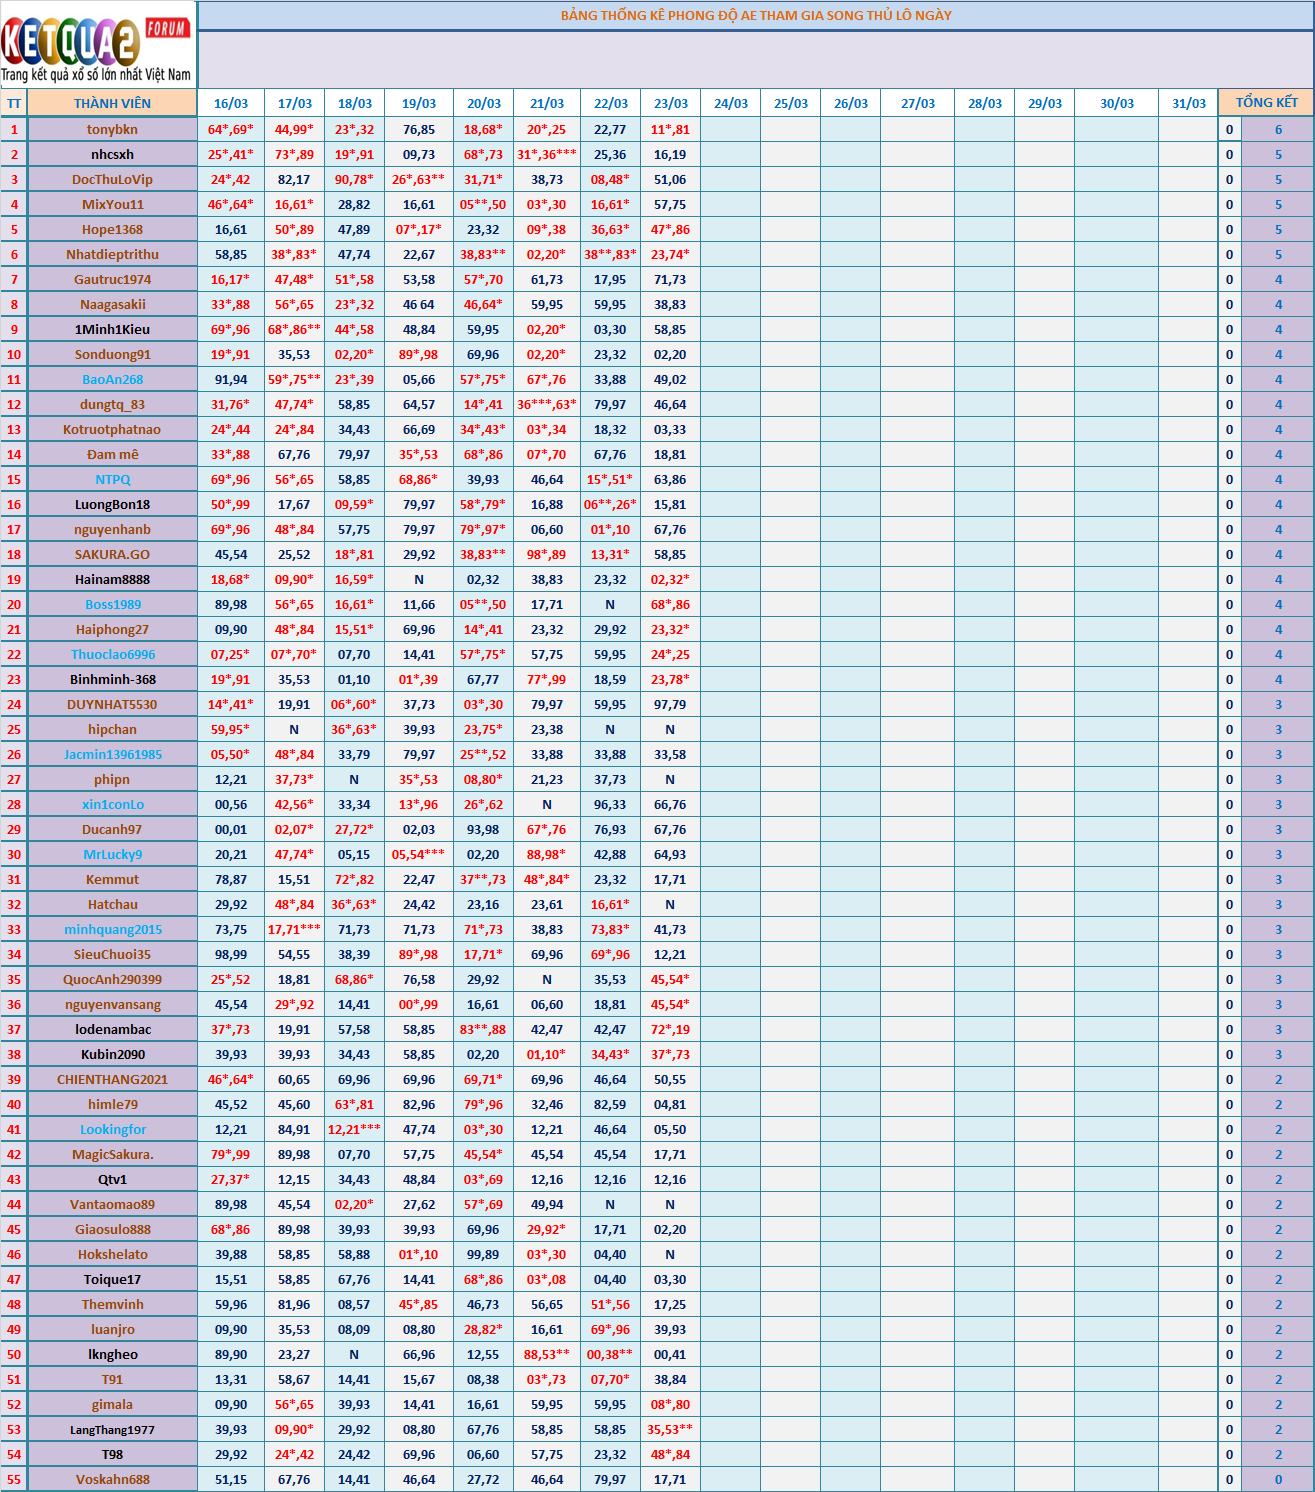Screen dimensions: 1315x1492
Task: Select the 12,21*** cell in Lookingfor's row
Action: (354, 1129)
